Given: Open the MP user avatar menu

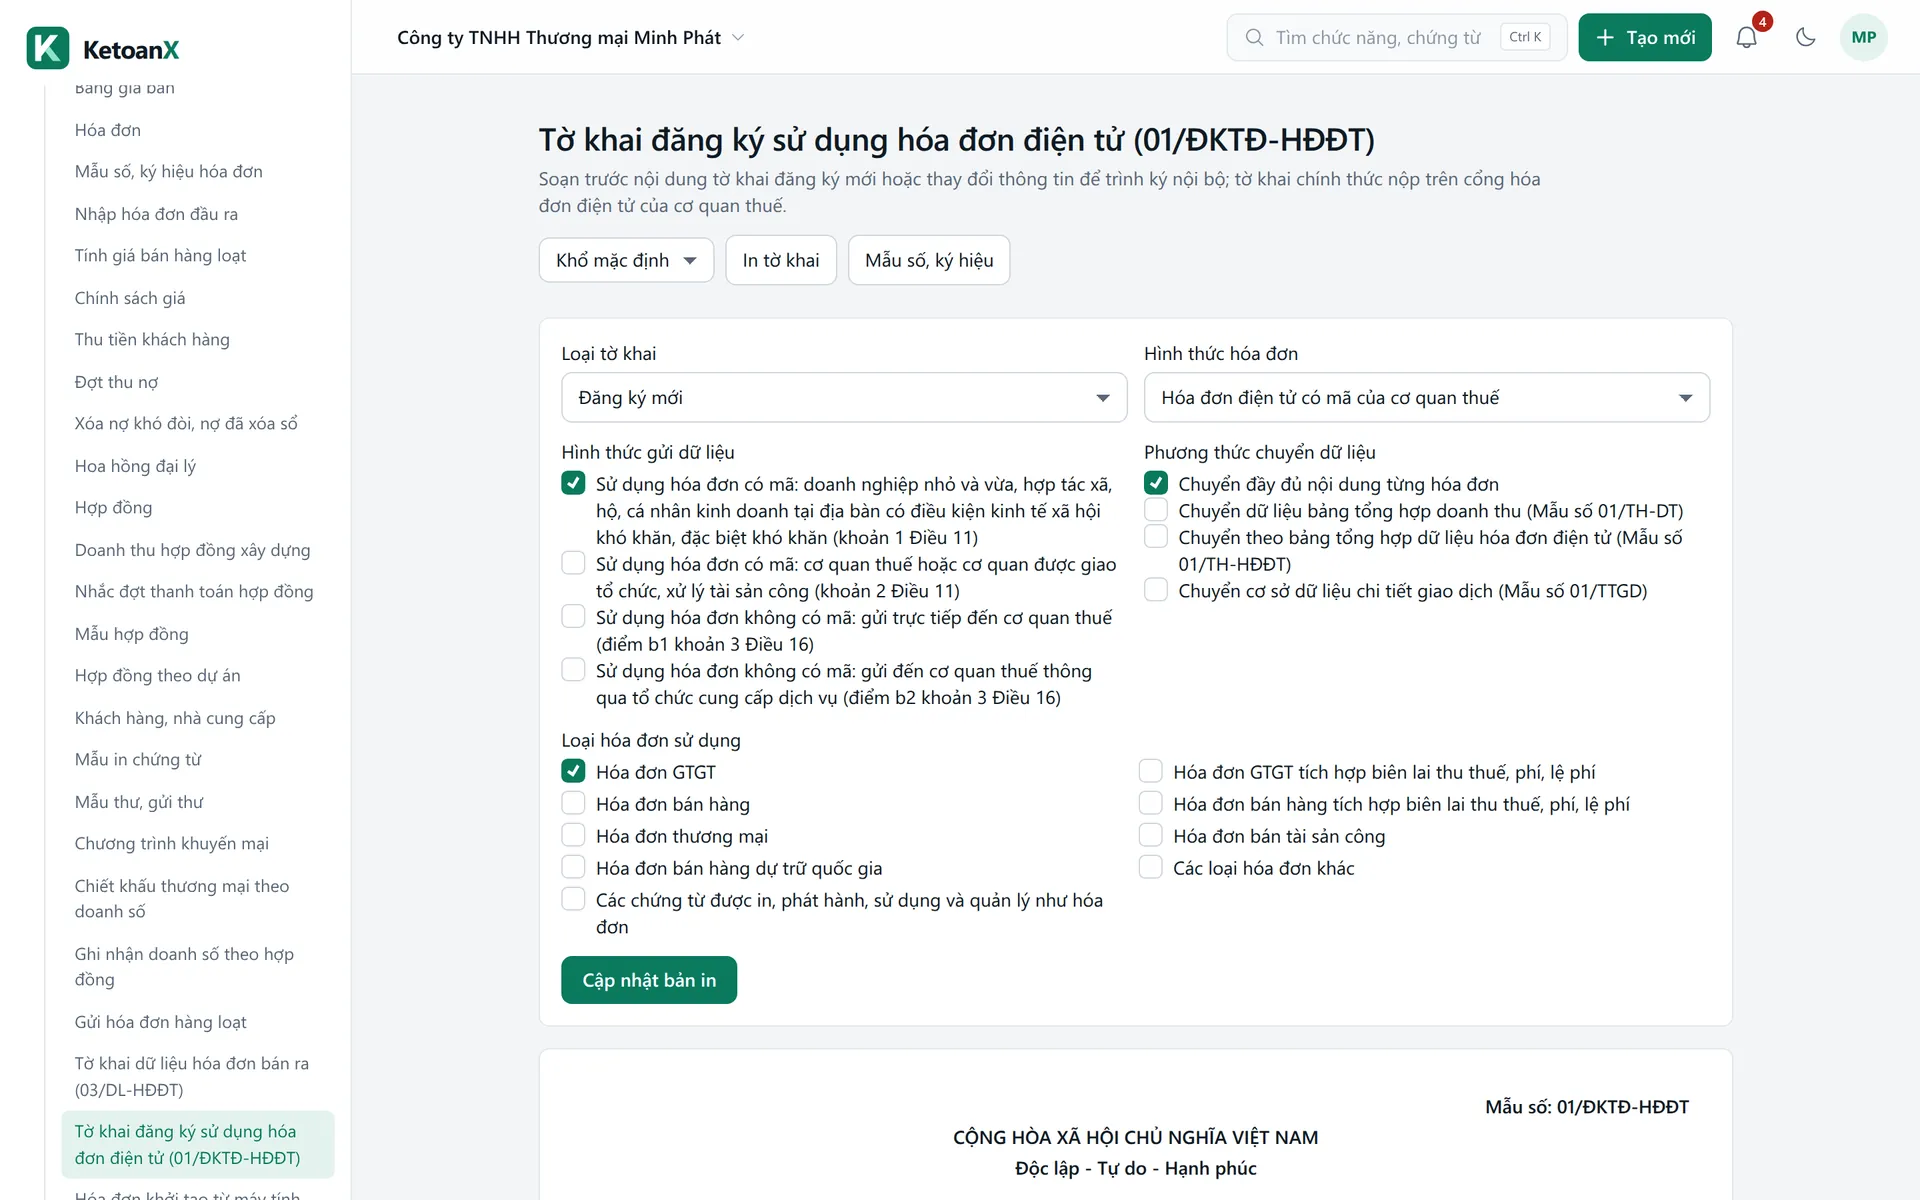Looking at the screenshot, I should coord(1863,37).
